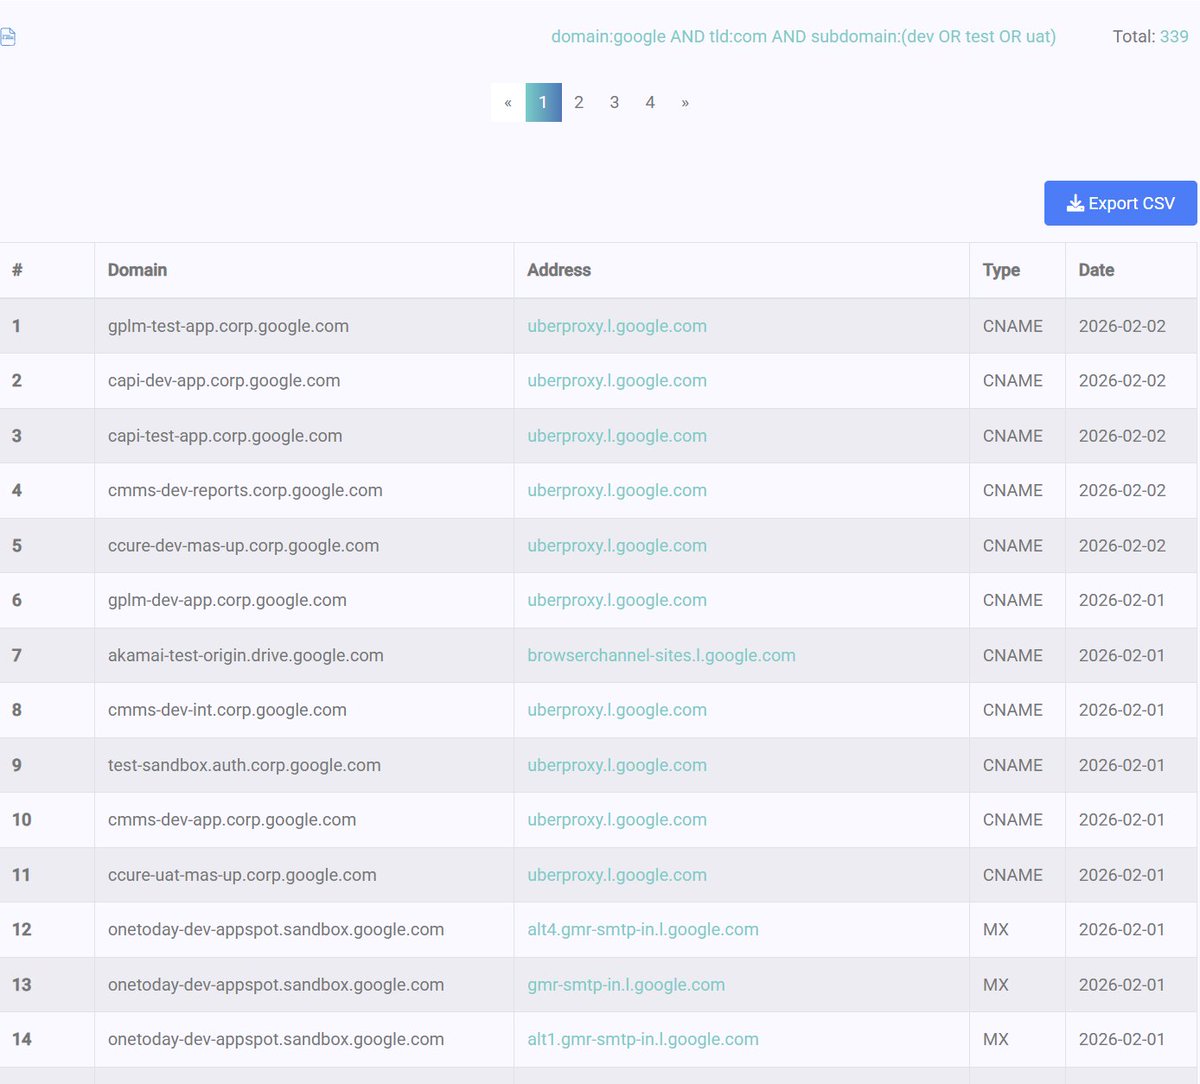
Task: Go to page 2 of results
Action: click(579, 102)
